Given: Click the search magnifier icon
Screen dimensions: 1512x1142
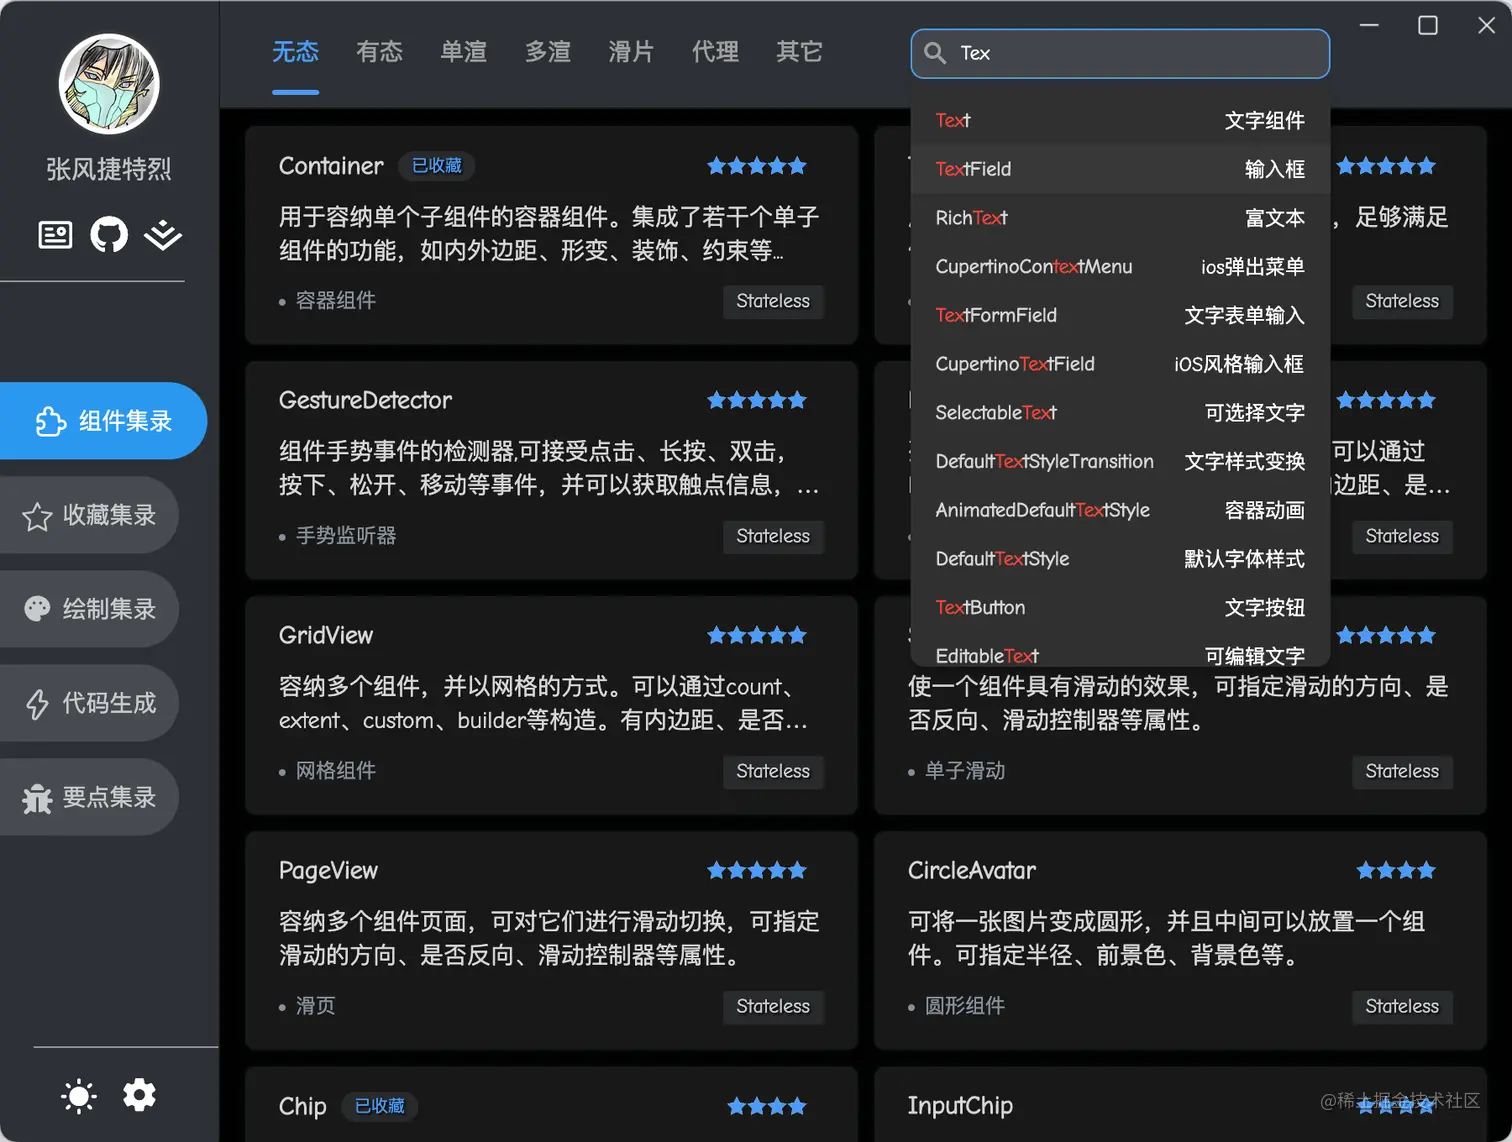Looking at the screenshot, I should point(936,53).
